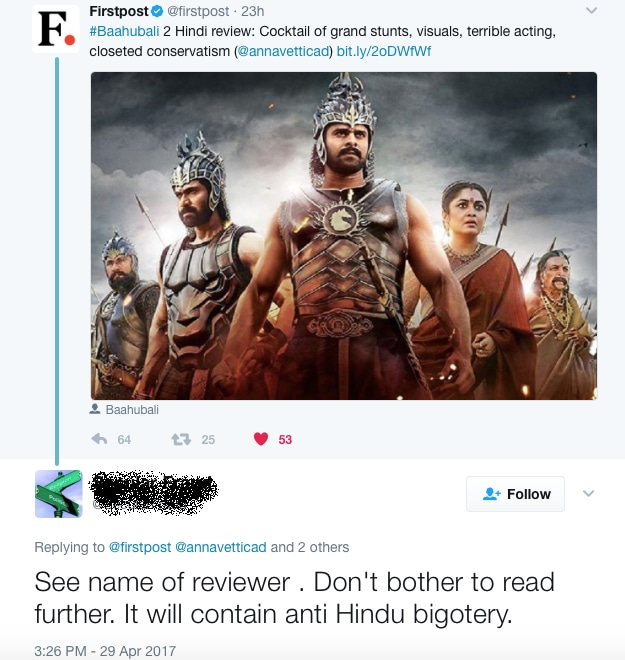This screenshot has width=625, height=660.
Task: Open the #Baahubali hashtag link
Action: point(124,32)
